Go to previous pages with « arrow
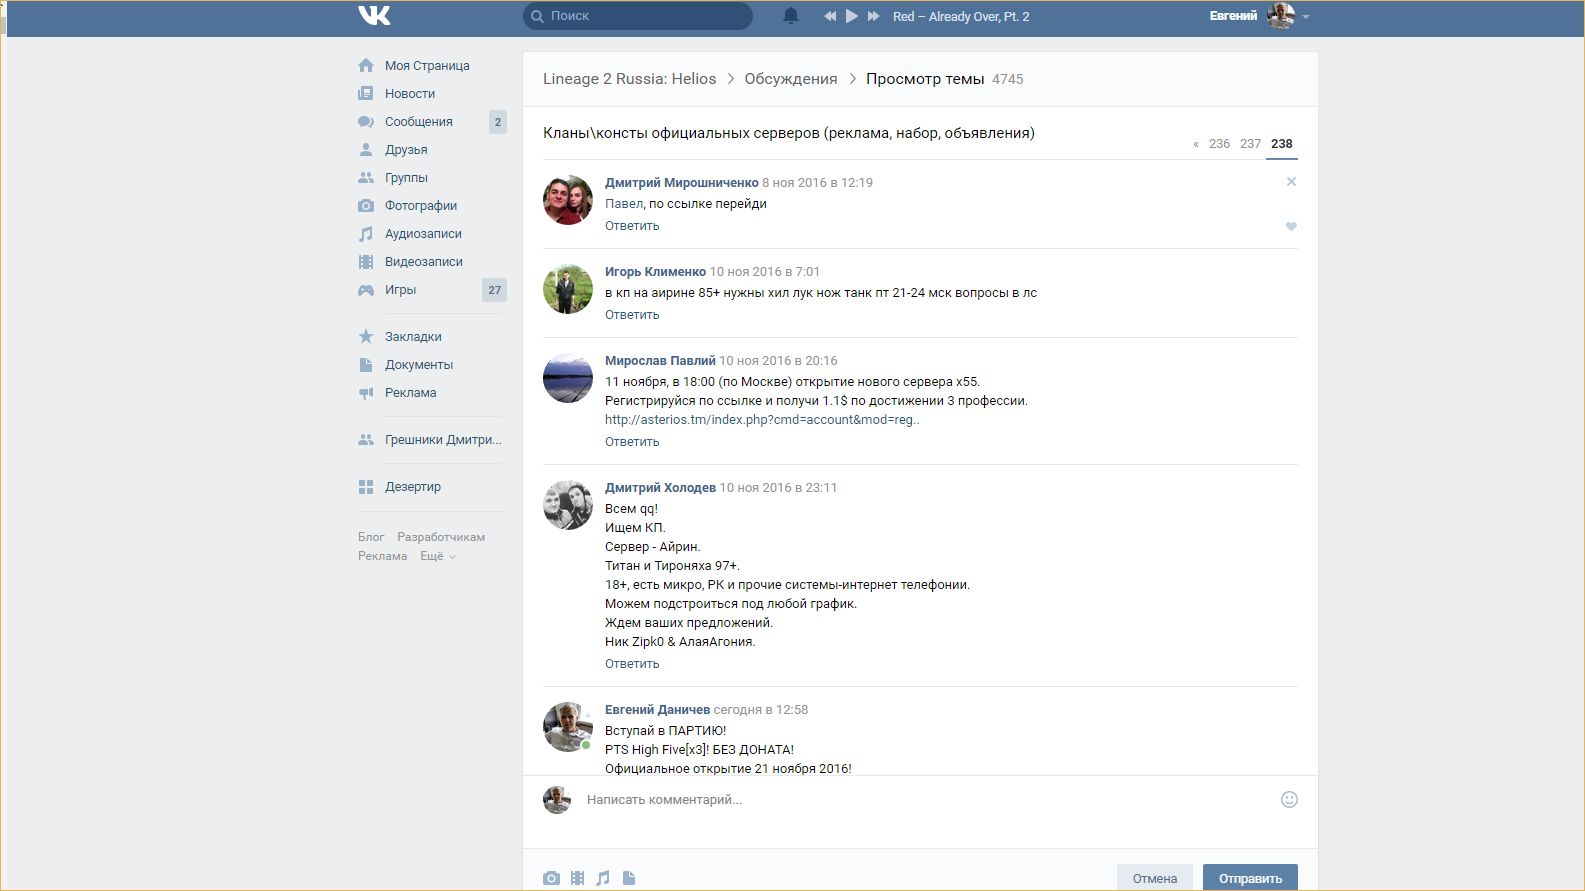This screenshot has width=1585, height=891. pyautogui.click(x=1196, y=144)
